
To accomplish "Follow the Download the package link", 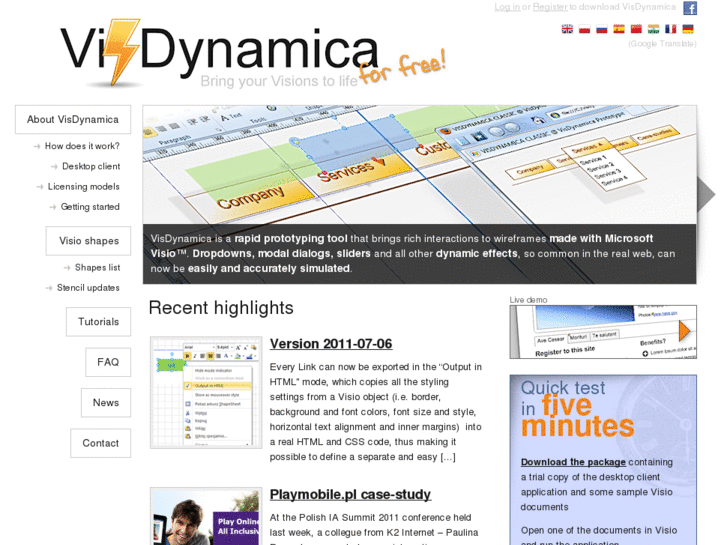I will click(x=573, y=462).
